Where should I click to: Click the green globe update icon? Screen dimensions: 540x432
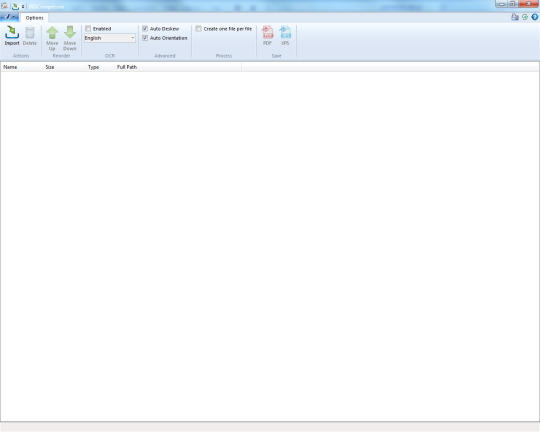[x=525, y=17]
